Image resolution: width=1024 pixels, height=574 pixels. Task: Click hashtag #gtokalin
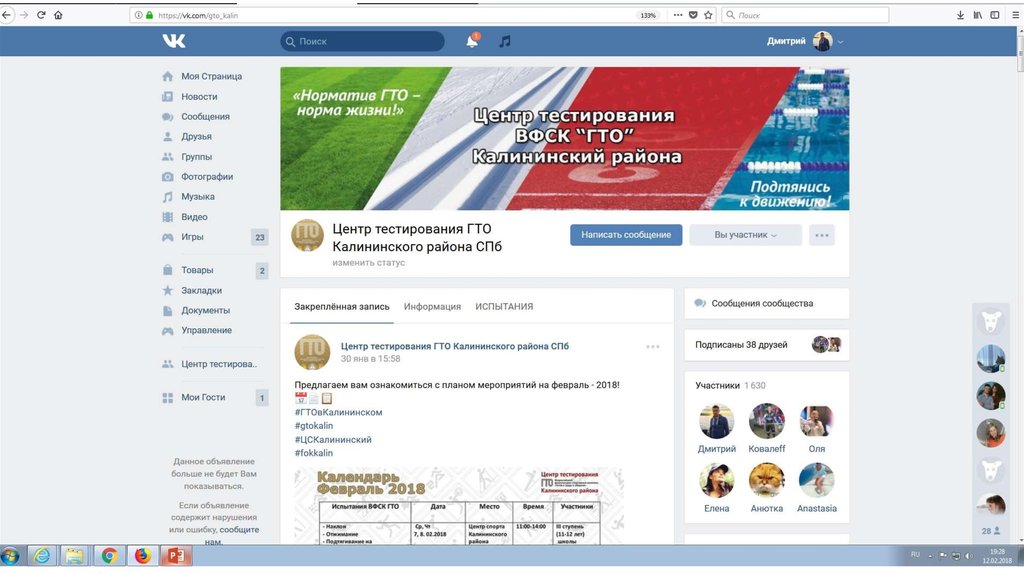click(313, 426)
